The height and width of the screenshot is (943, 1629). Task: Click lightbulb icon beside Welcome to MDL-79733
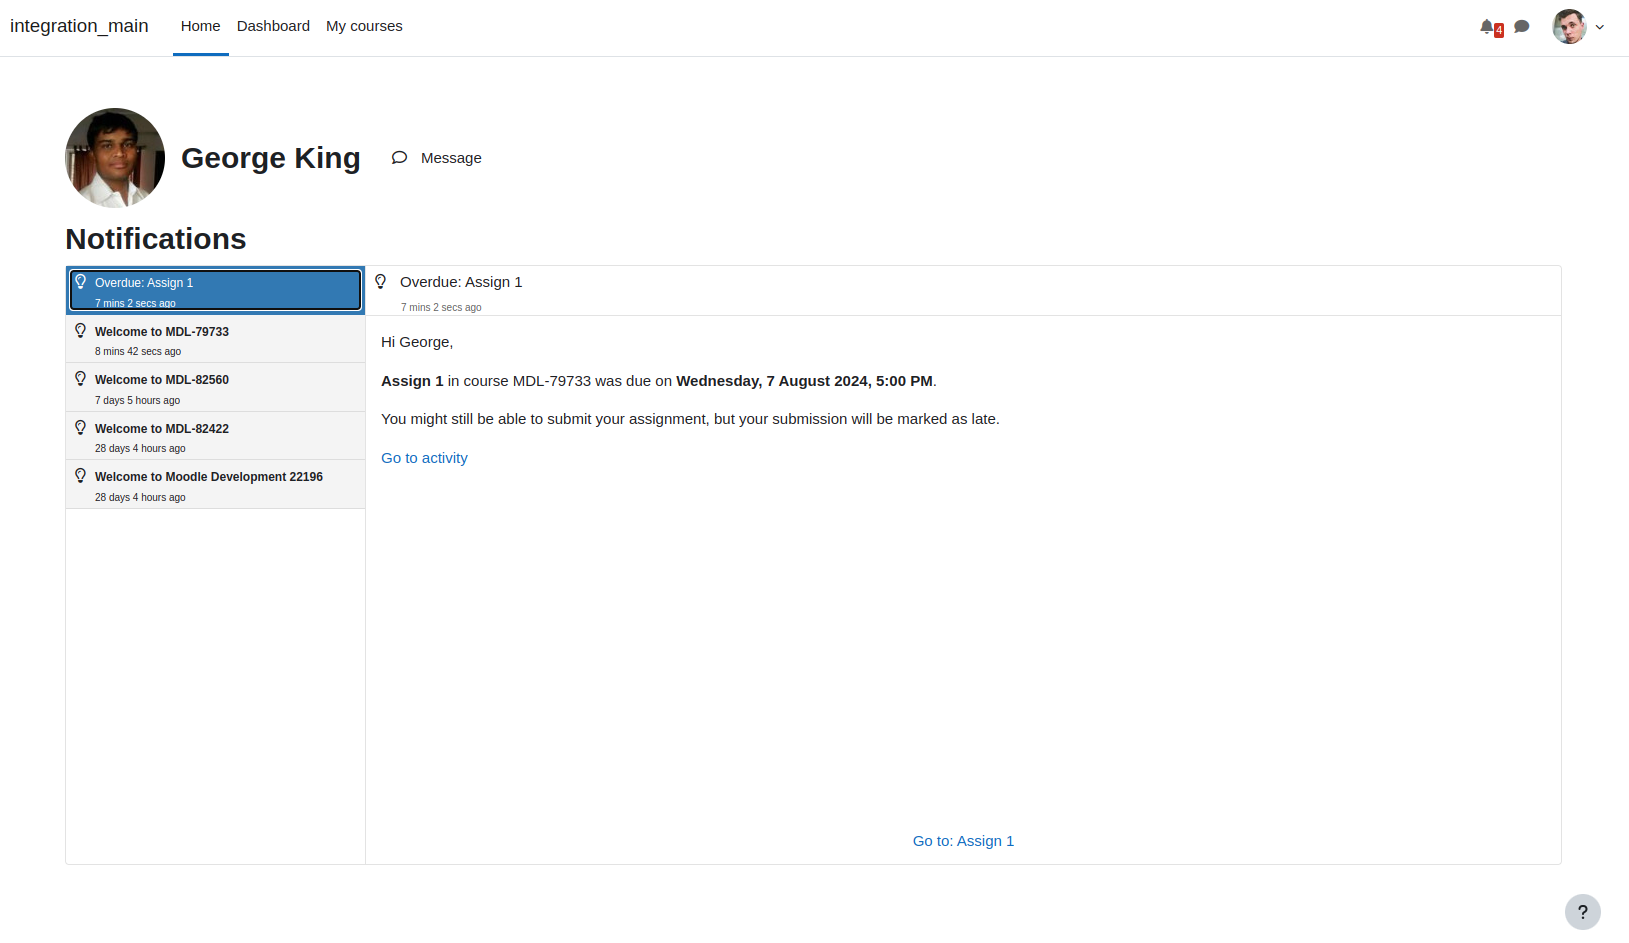[x=81, y=330]
